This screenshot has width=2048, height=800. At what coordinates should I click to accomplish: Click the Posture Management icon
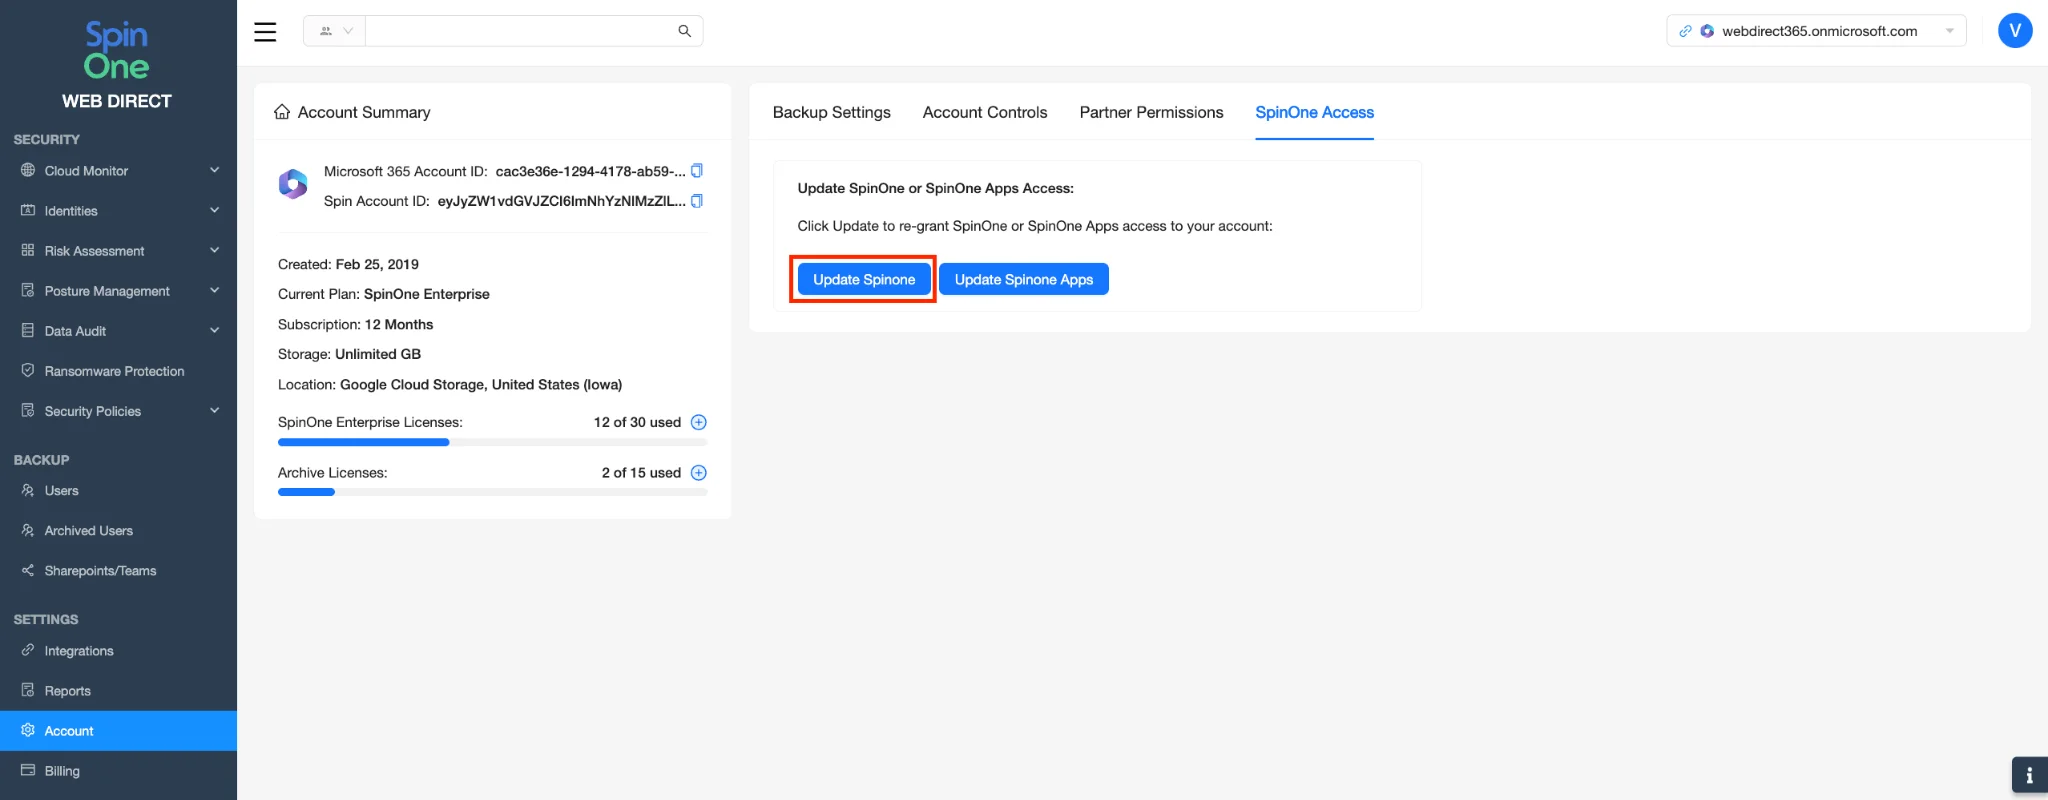28,290
